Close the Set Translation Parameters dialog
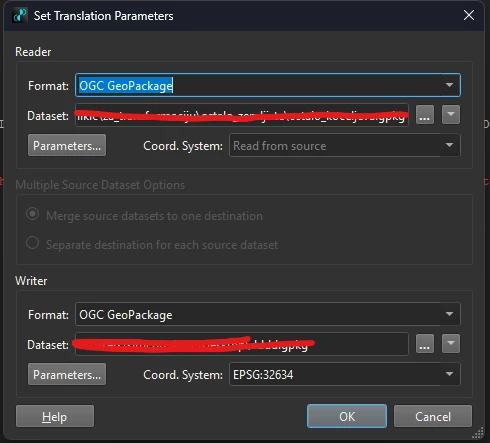Image resolution: width=490 pixels, height=443 pixels. click(x=469, y=15)
